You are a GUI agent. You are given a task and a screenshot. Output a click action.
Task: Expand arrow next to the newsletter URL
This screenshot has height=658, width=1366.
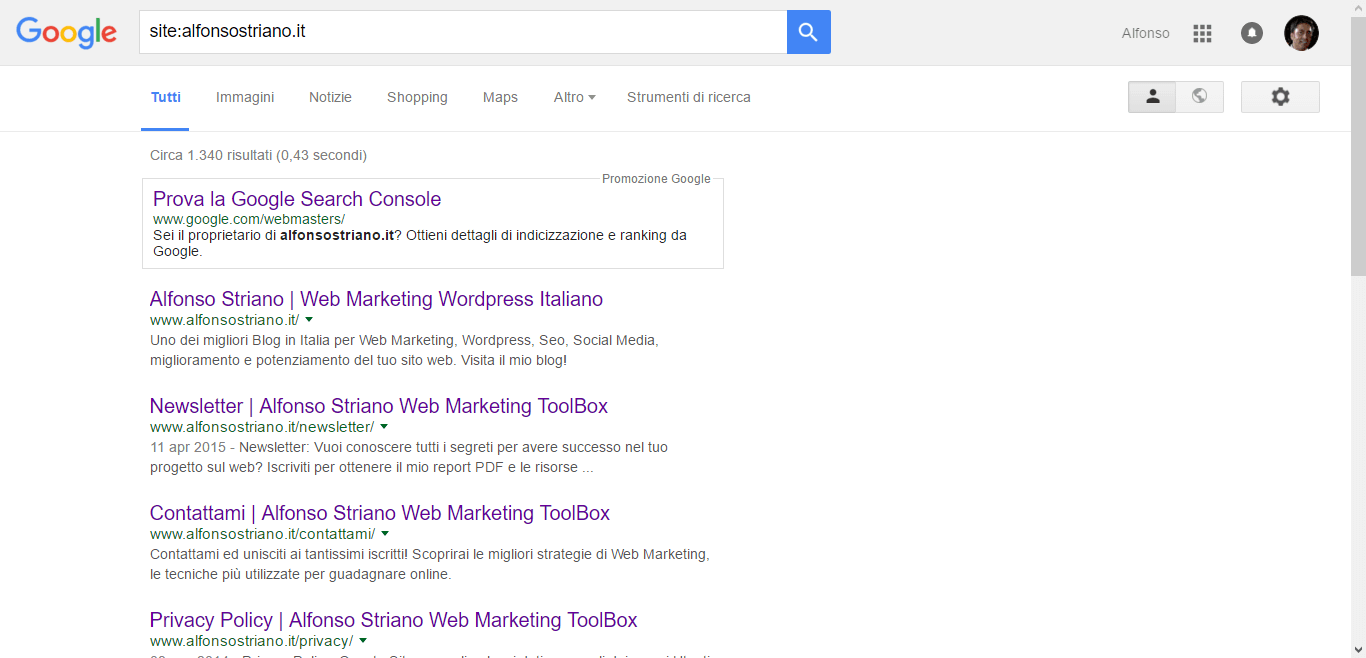click(384, 427)
